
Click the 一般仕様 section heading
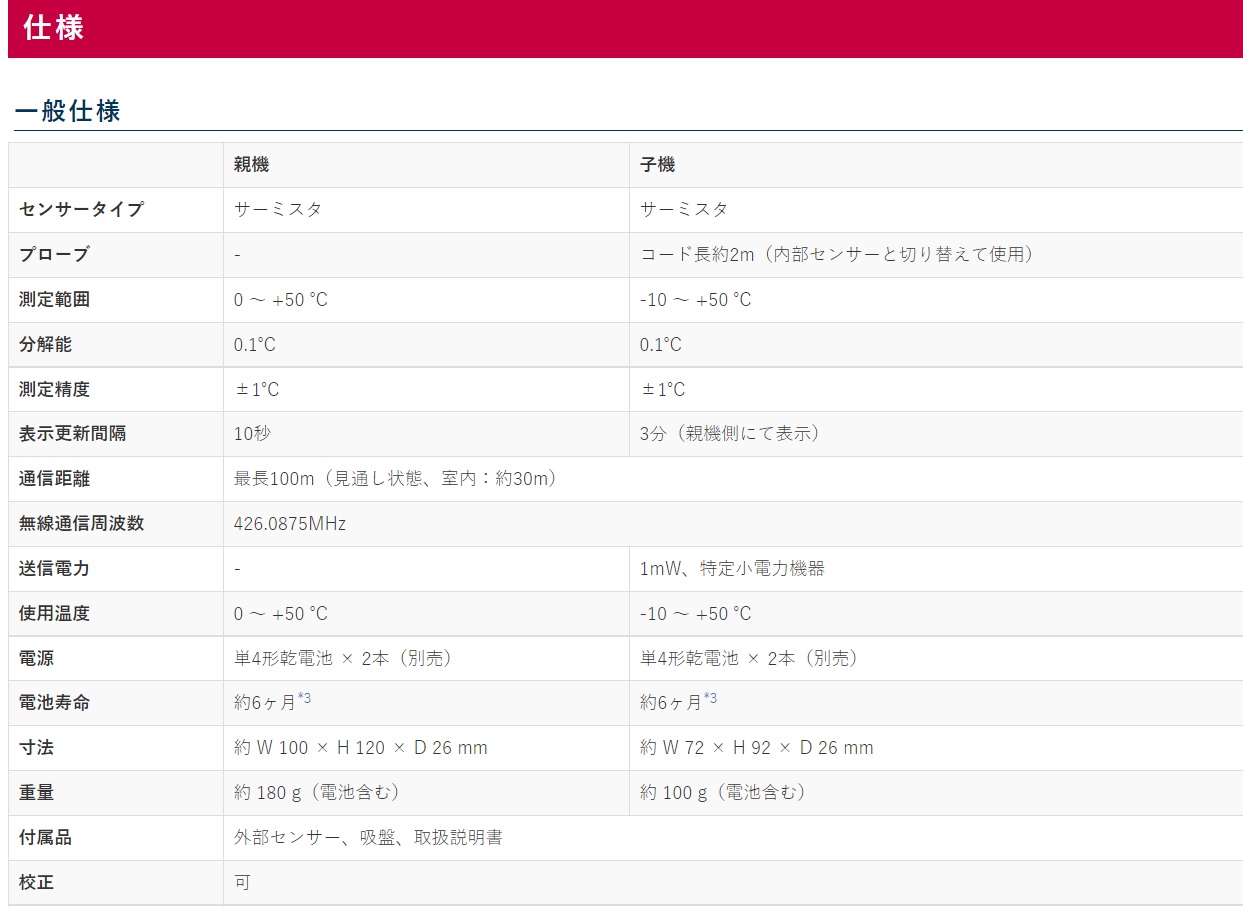pos(68,111)
